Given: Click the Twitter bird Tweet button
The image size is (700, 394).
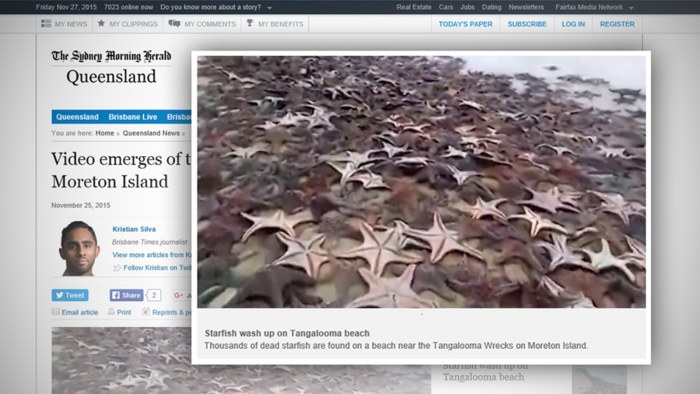Looking at the screenshot, I should coord(70,295).
